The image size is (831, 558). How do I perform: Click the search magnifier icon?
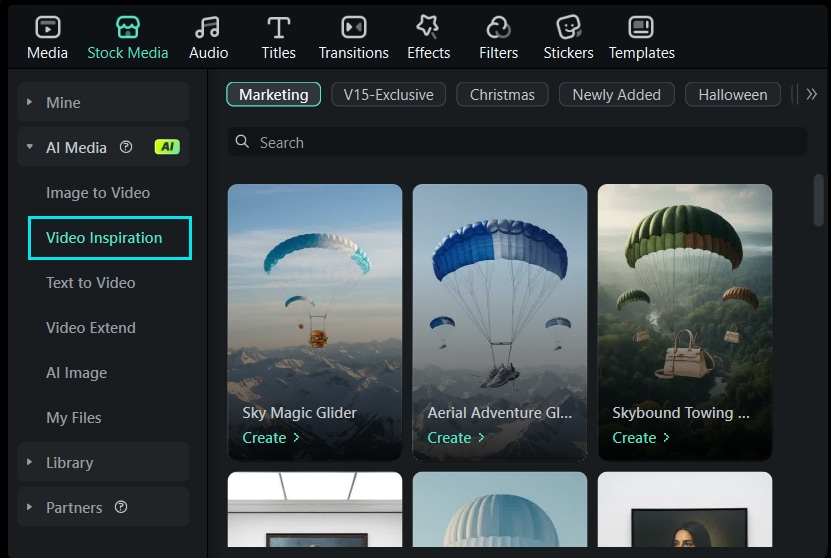pos(242,141)
